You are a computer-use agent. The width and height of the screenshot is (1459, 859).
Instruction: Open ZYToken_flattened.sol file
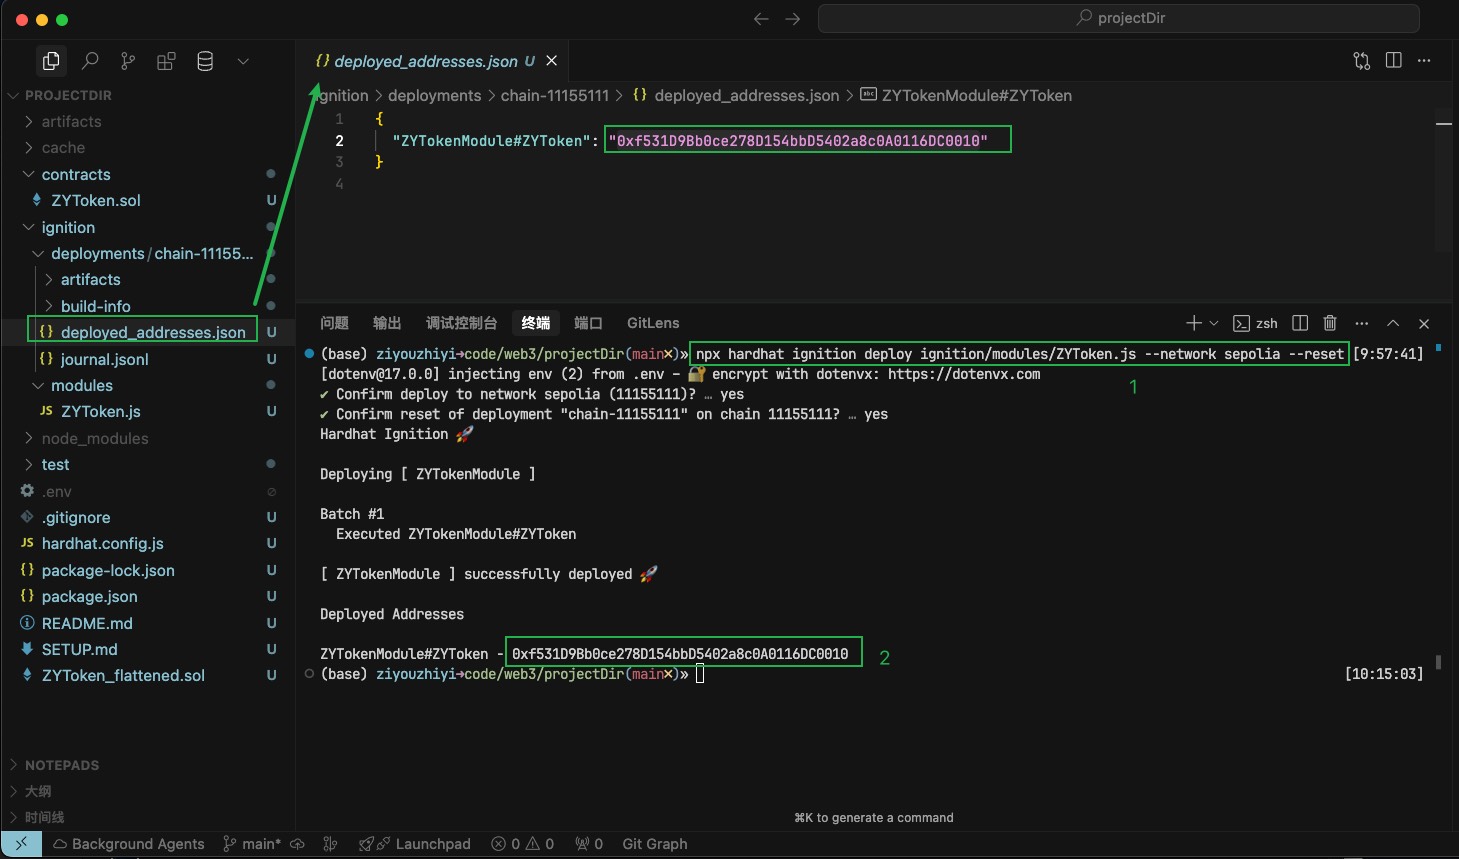(123, 675)
